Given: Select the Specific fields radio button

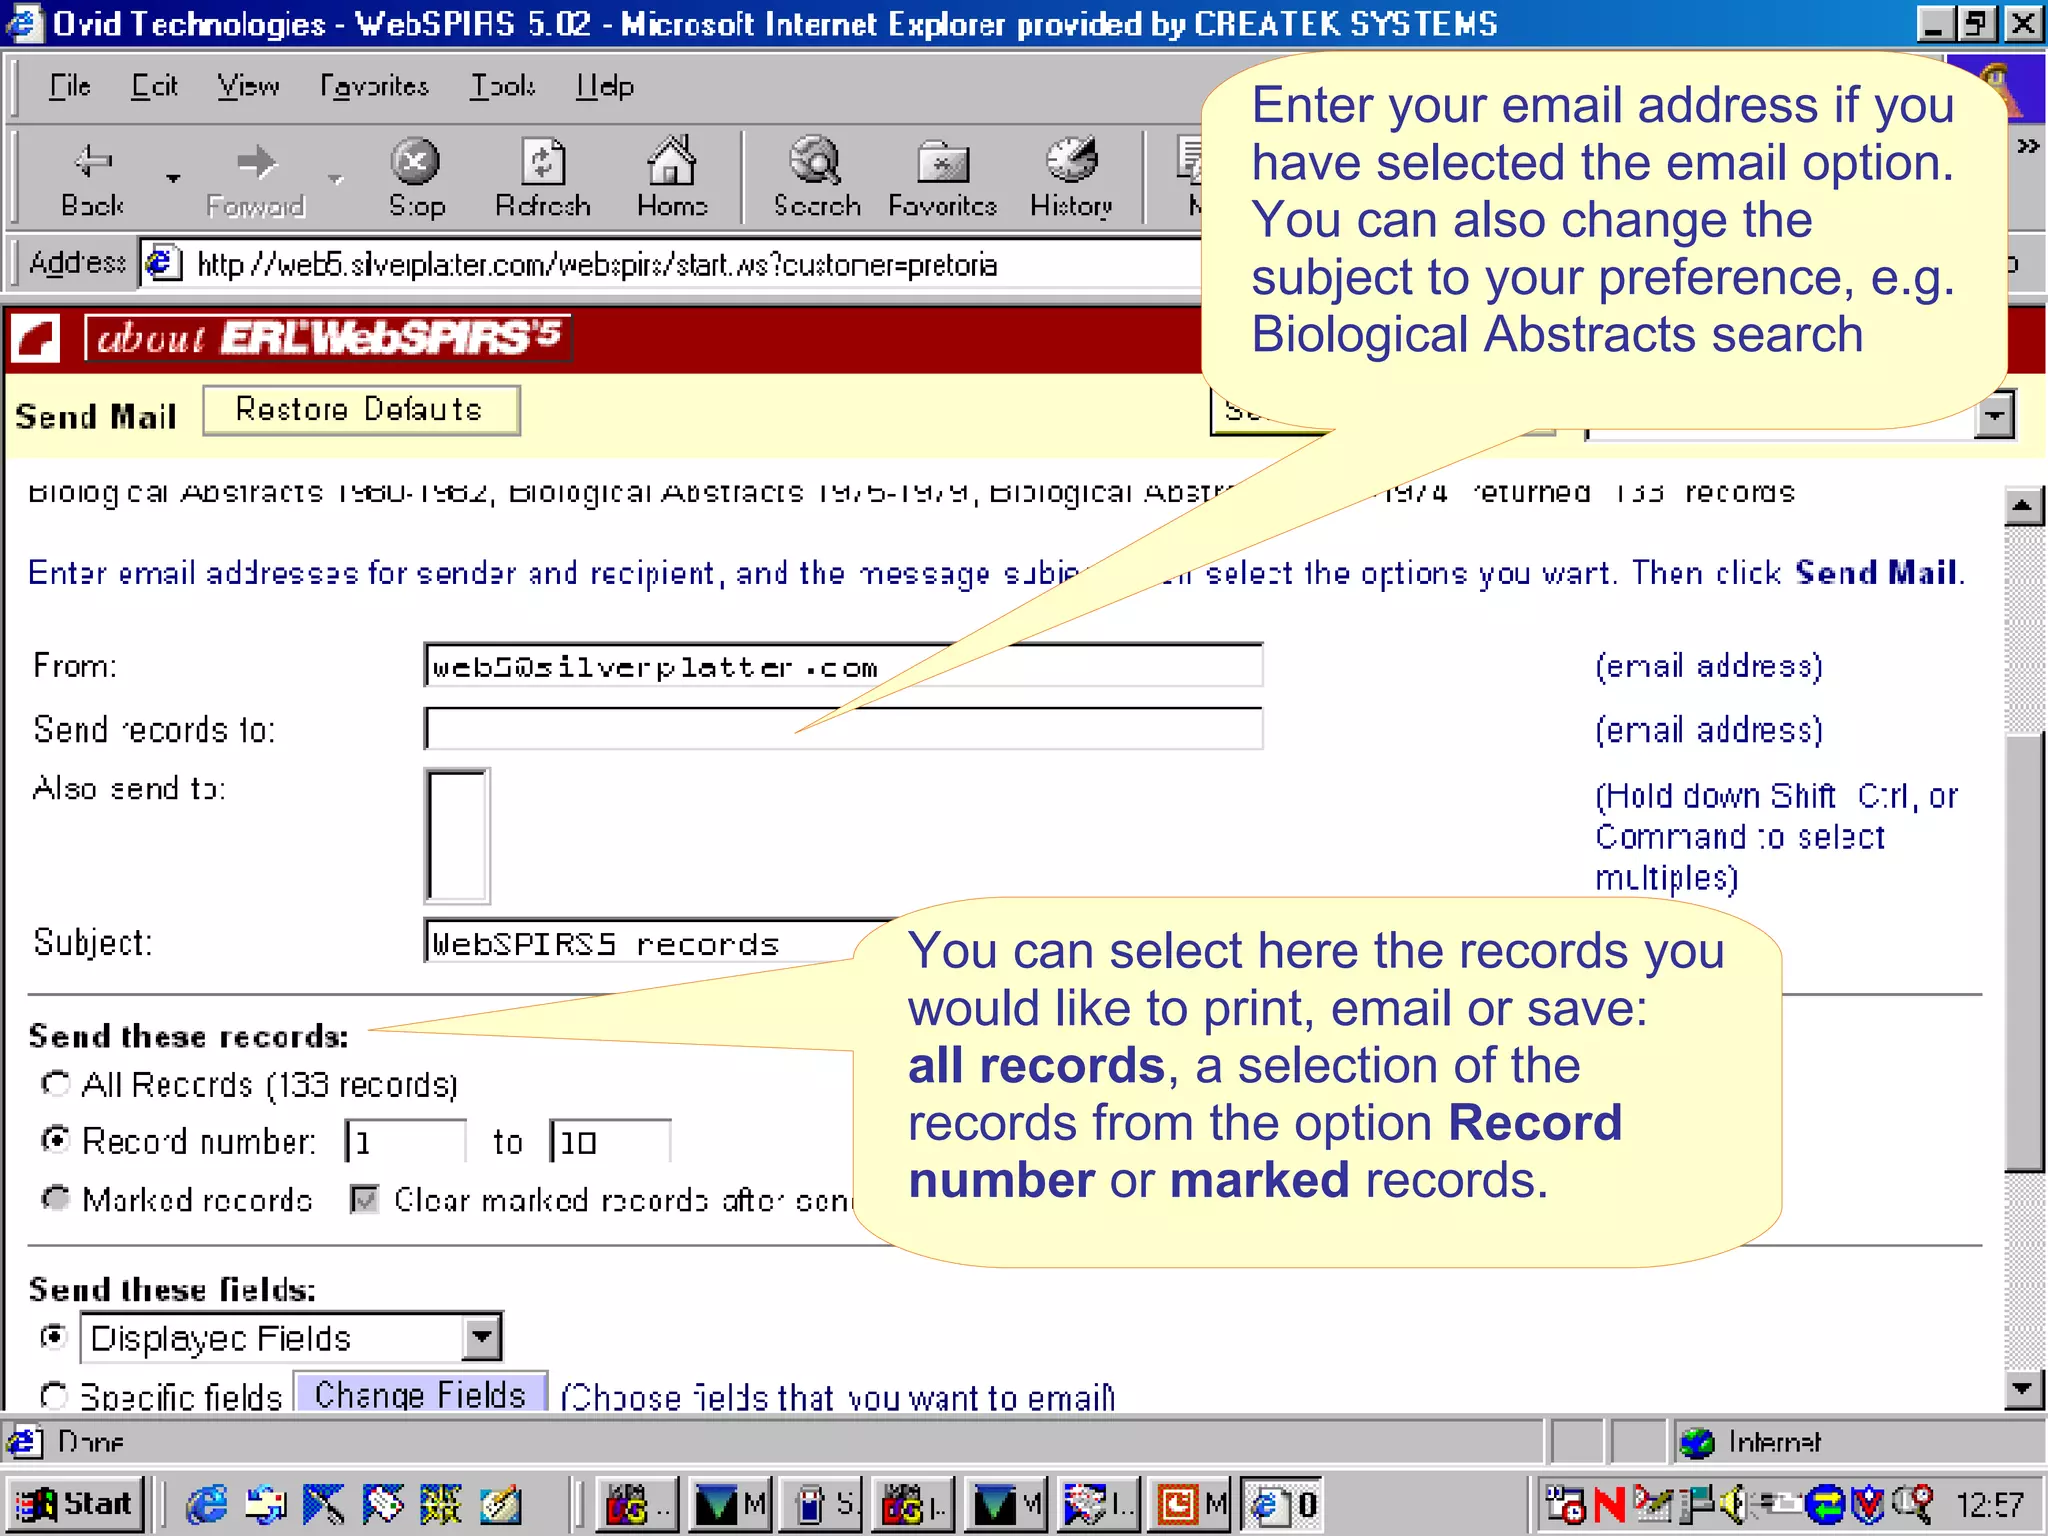Looking at the screenshot, I should coord(53,1395).
